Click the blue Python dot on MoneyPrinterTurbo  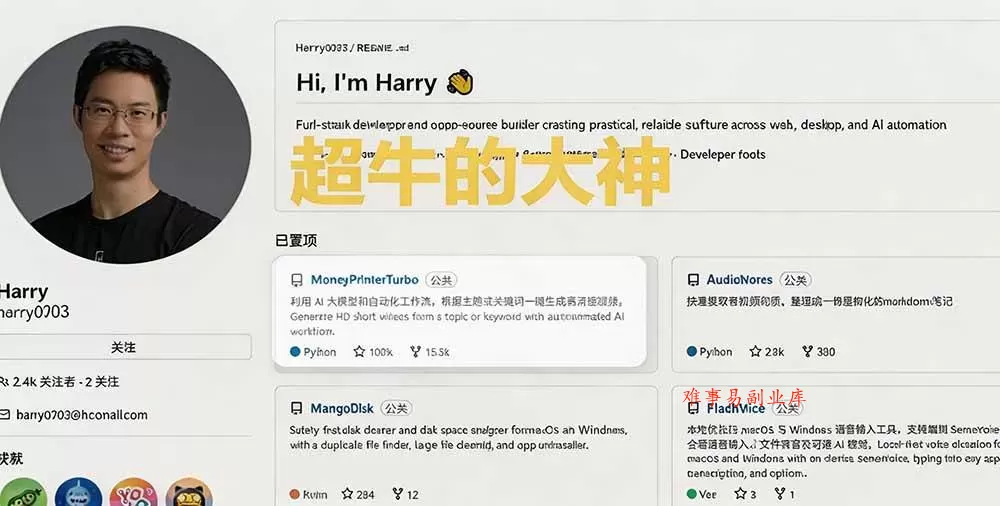coord(295,352)
